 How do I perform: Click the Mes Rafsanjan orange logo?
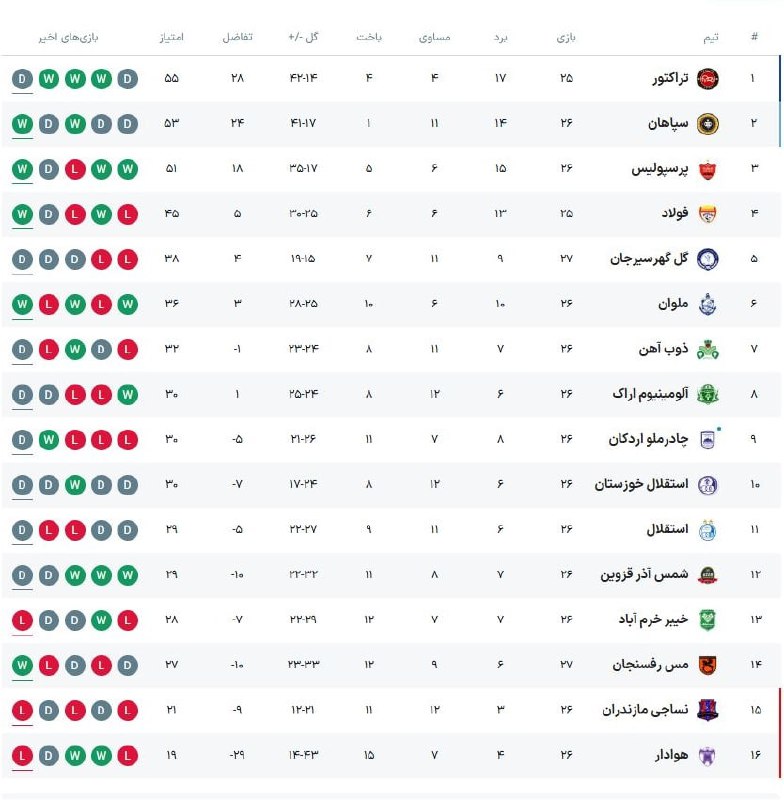click(707, 664)
